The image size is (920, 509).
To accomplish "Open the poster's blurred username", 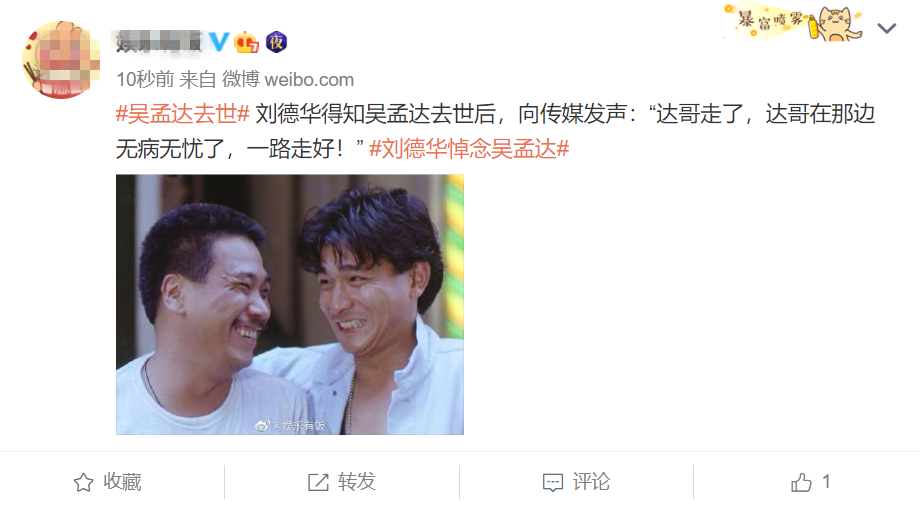I will click(x=160, y=42).
